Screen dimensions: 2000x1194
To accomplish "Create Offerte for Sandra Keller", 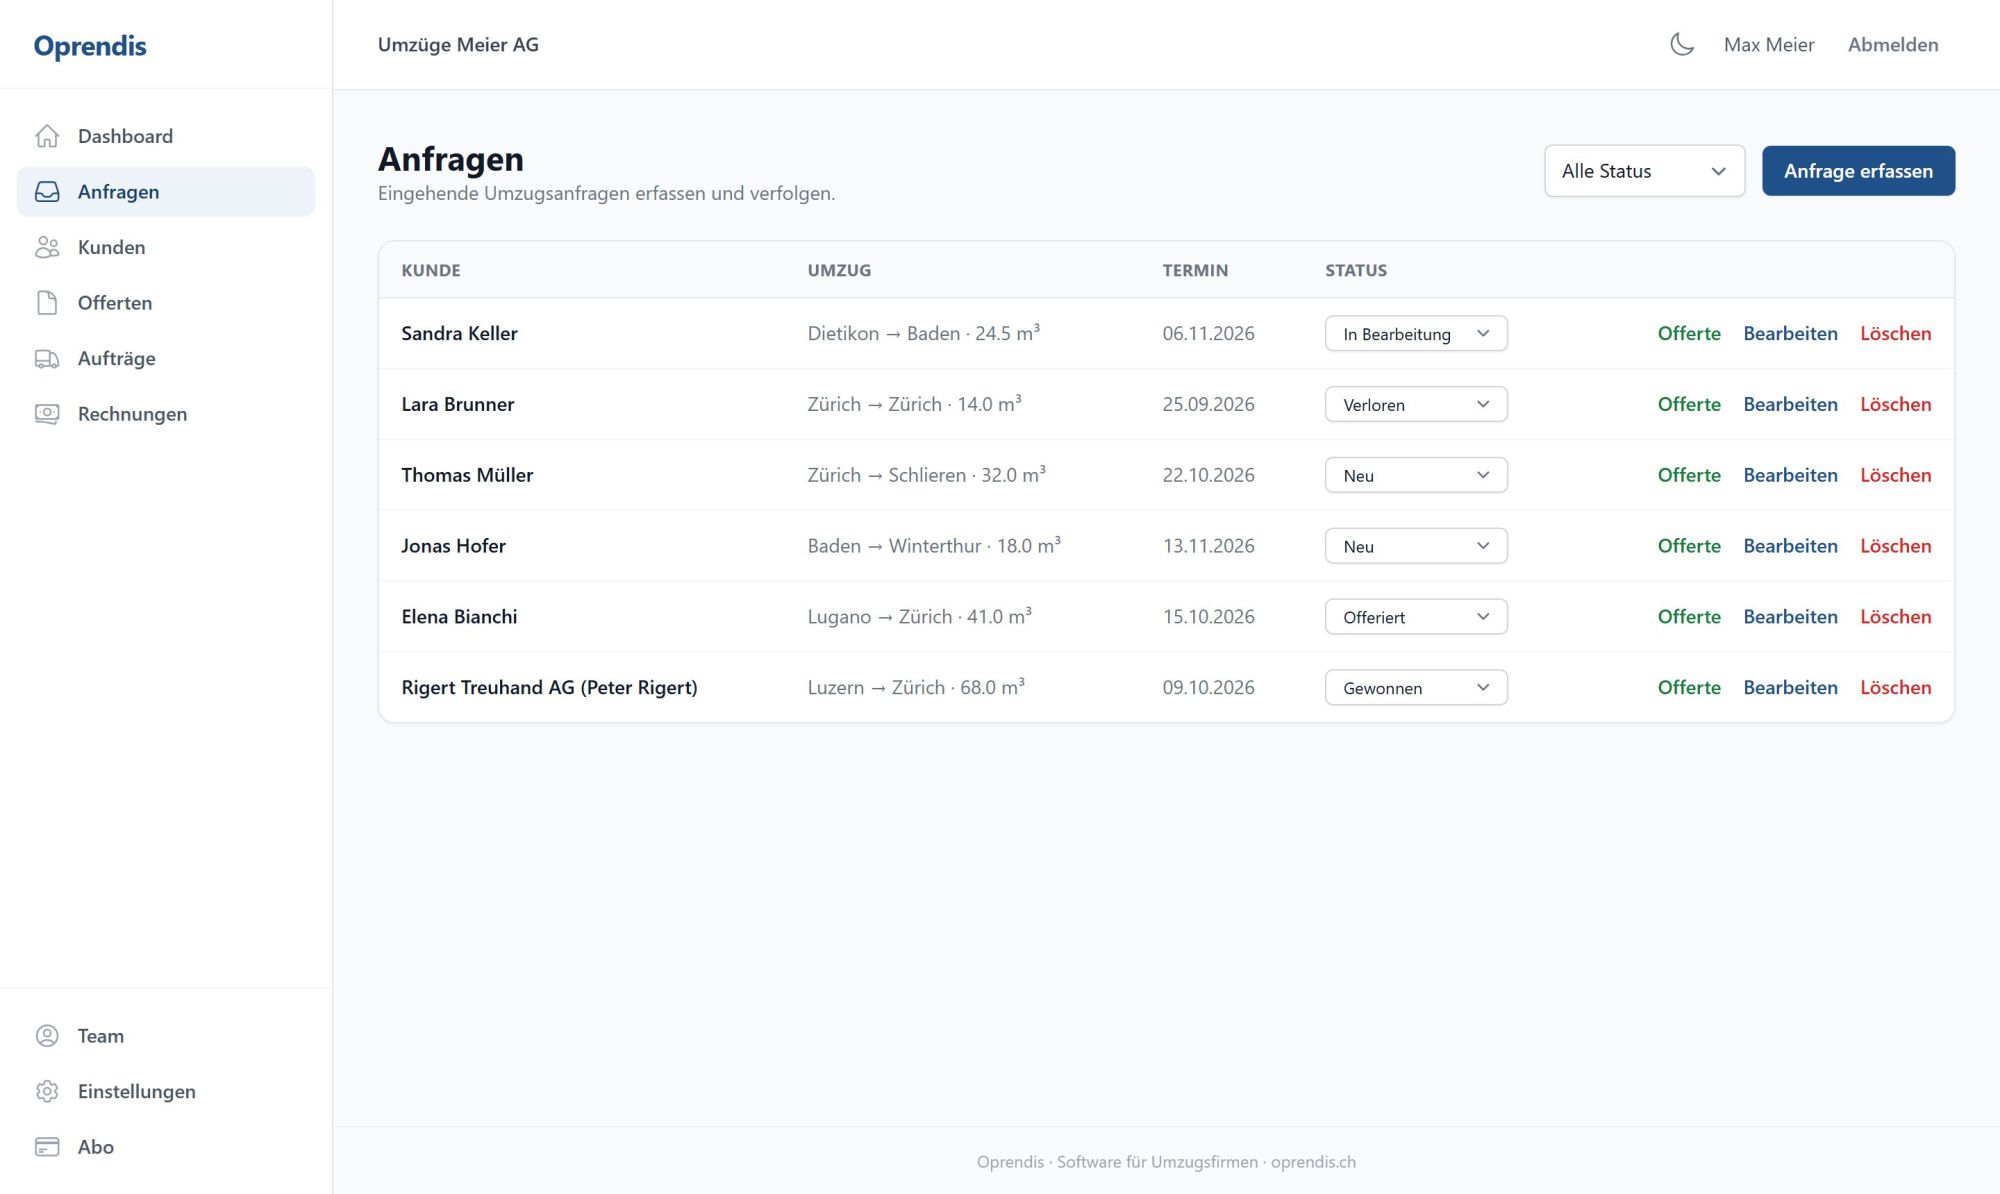I will click(1689, 333).
